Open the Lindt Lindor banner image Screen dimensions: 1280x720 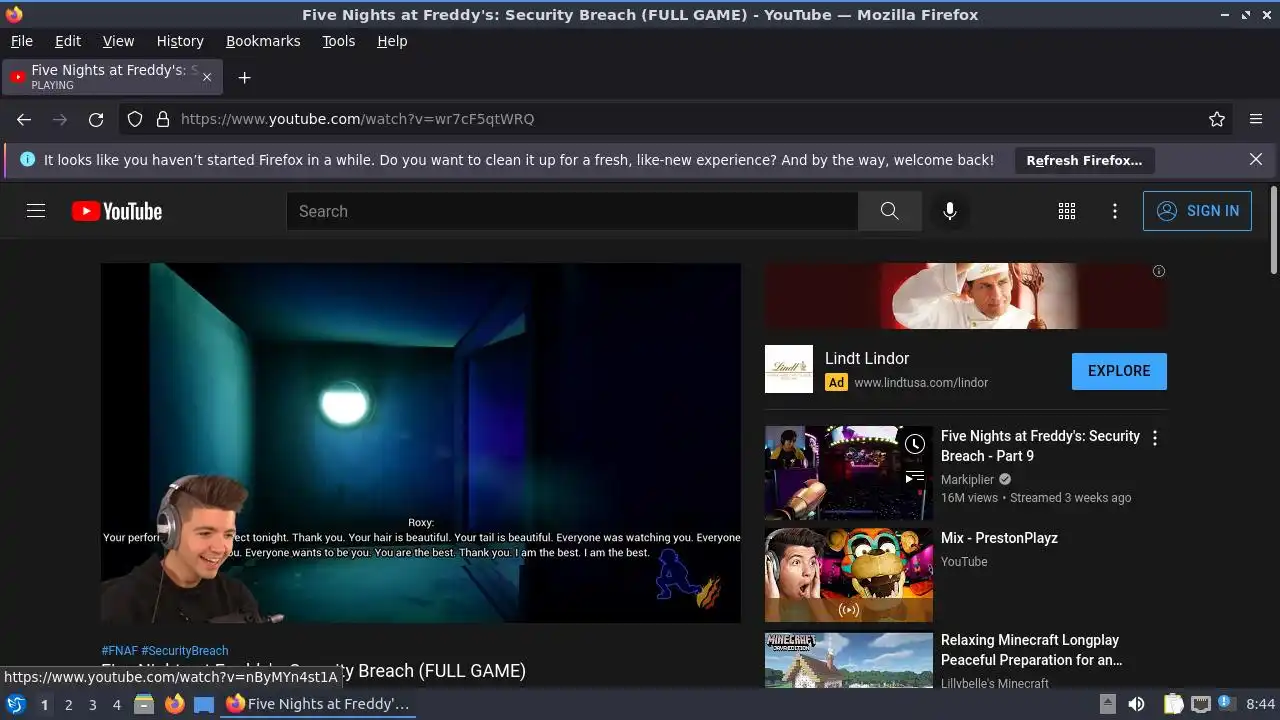point(966,296)
